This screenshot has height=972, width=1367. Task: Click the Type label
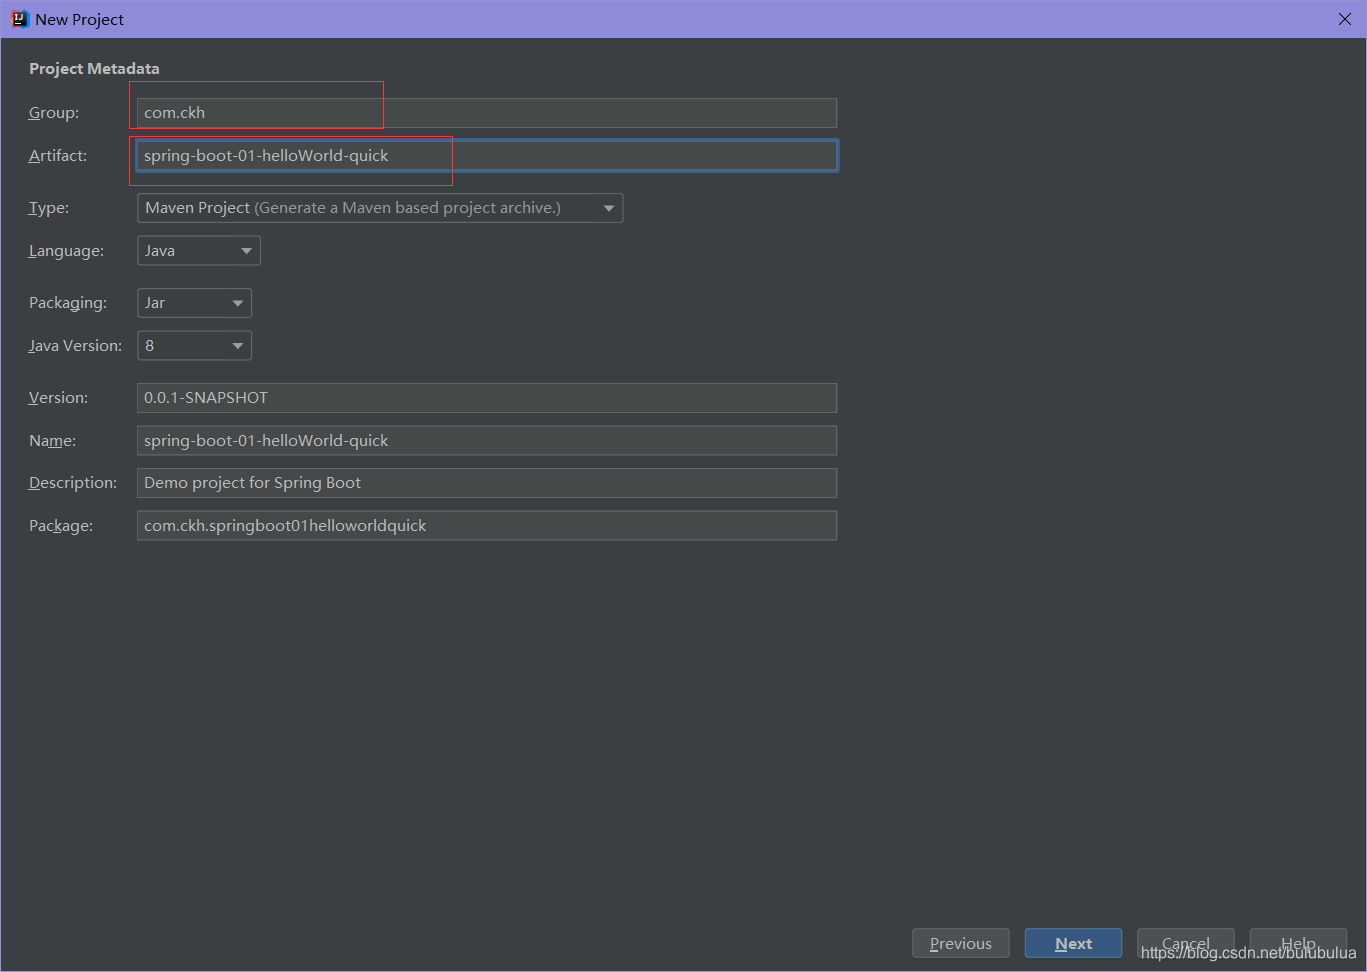[49, 208]
